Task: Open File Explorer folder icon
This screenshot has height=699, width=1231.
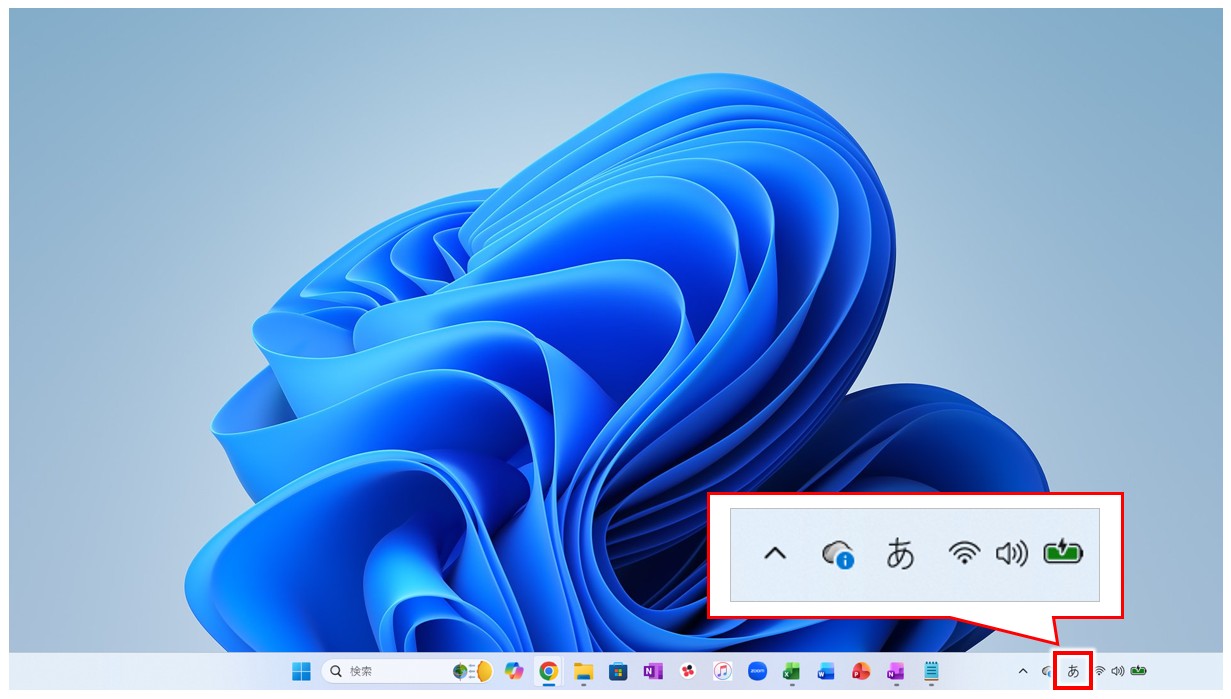Action: (x=583, y=671)
